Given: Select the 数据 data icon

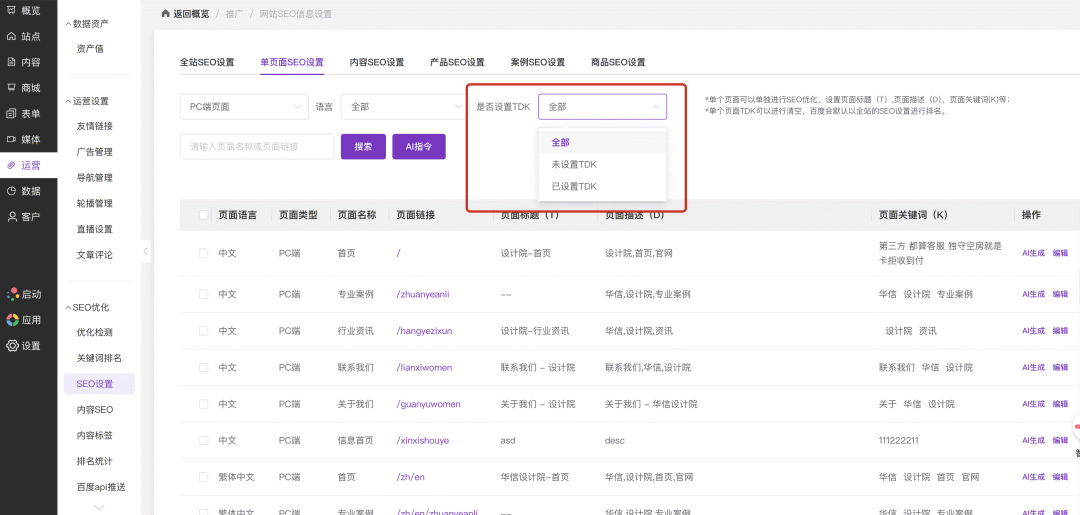Looking at the screenshot, I should click(x=11, y=191).
